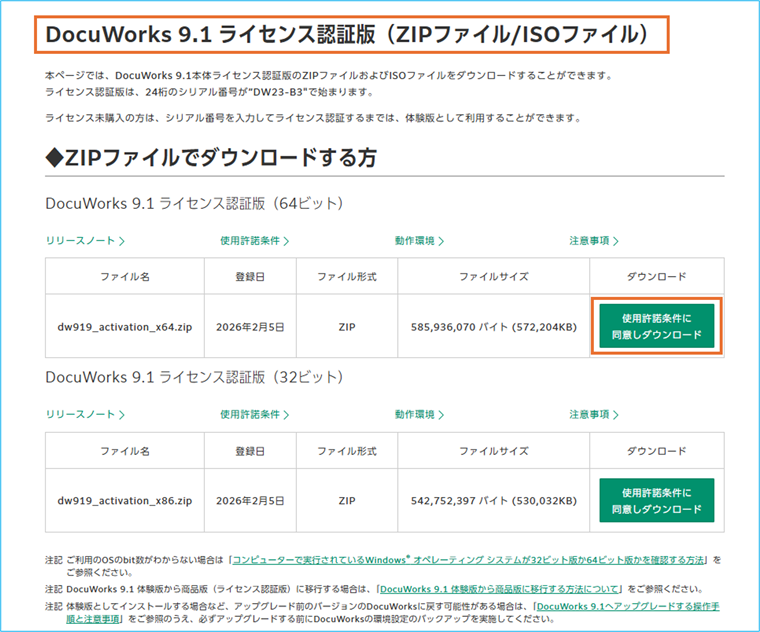Open link about checking Windows 32/64-bit version
Image resolution: width=760 pixels, height=632 pixels.
click(468, 560)
